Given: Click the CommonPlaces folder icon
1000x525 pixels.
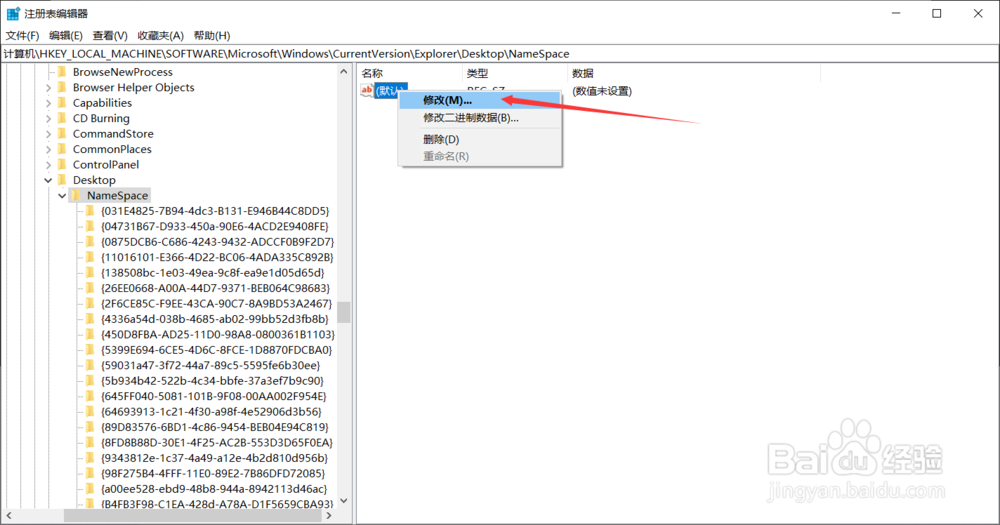Looking at the screenshot, I should pyautogui.click(x=62, y=149).
